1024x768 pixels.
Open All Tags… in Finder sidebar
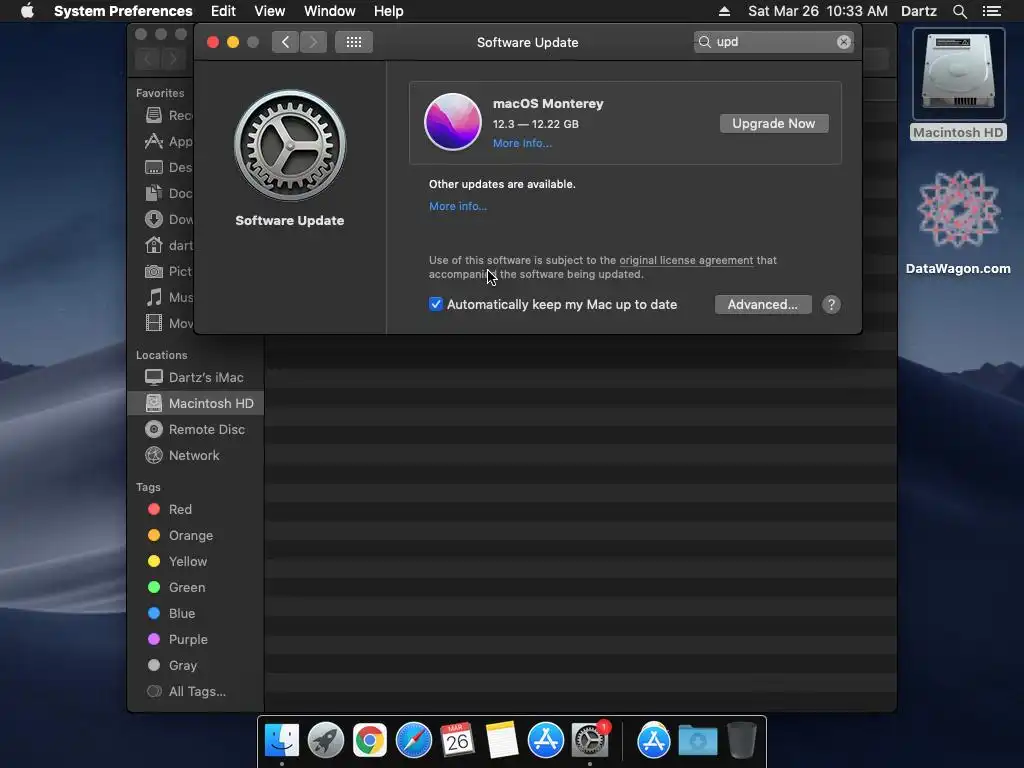[196, 692]
